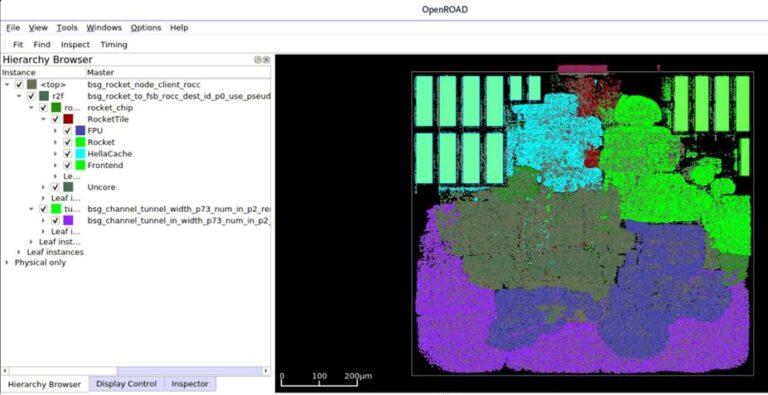
Task: Click the purple channel tunnel swatch
Action: (68, 220)
